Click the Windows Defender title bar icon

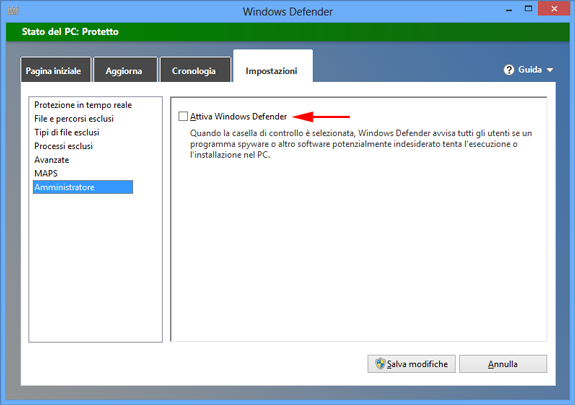click(x=13, y=10)
